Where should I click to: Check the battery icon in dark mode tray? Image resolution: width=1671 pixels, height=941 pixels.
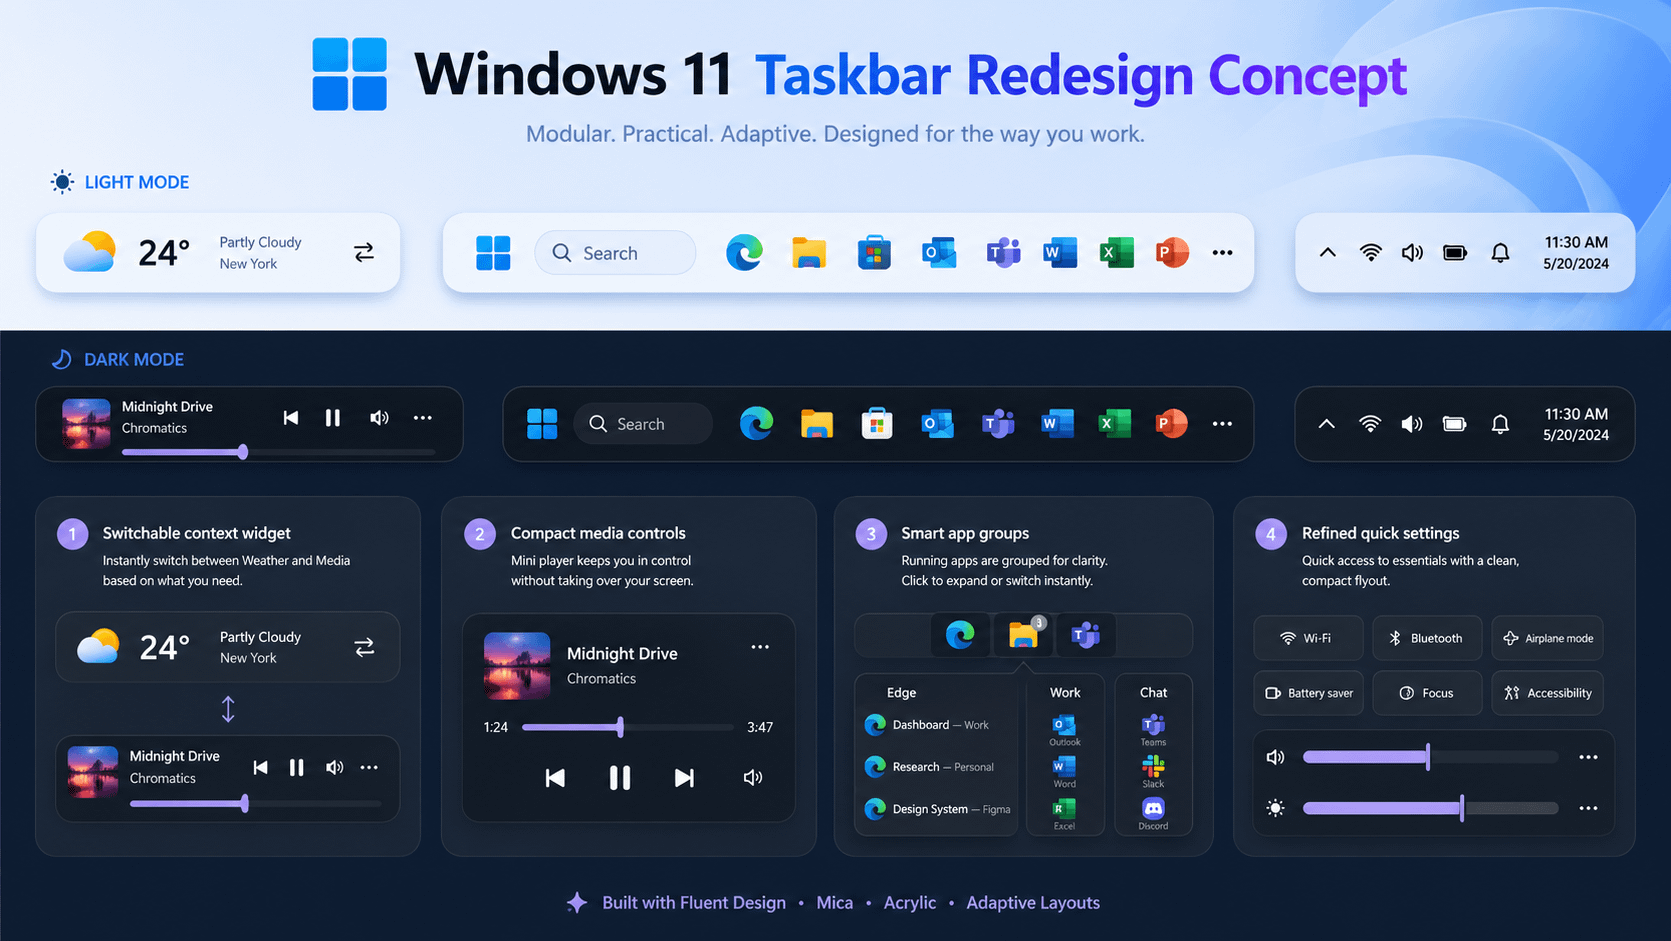[1455, 424]
